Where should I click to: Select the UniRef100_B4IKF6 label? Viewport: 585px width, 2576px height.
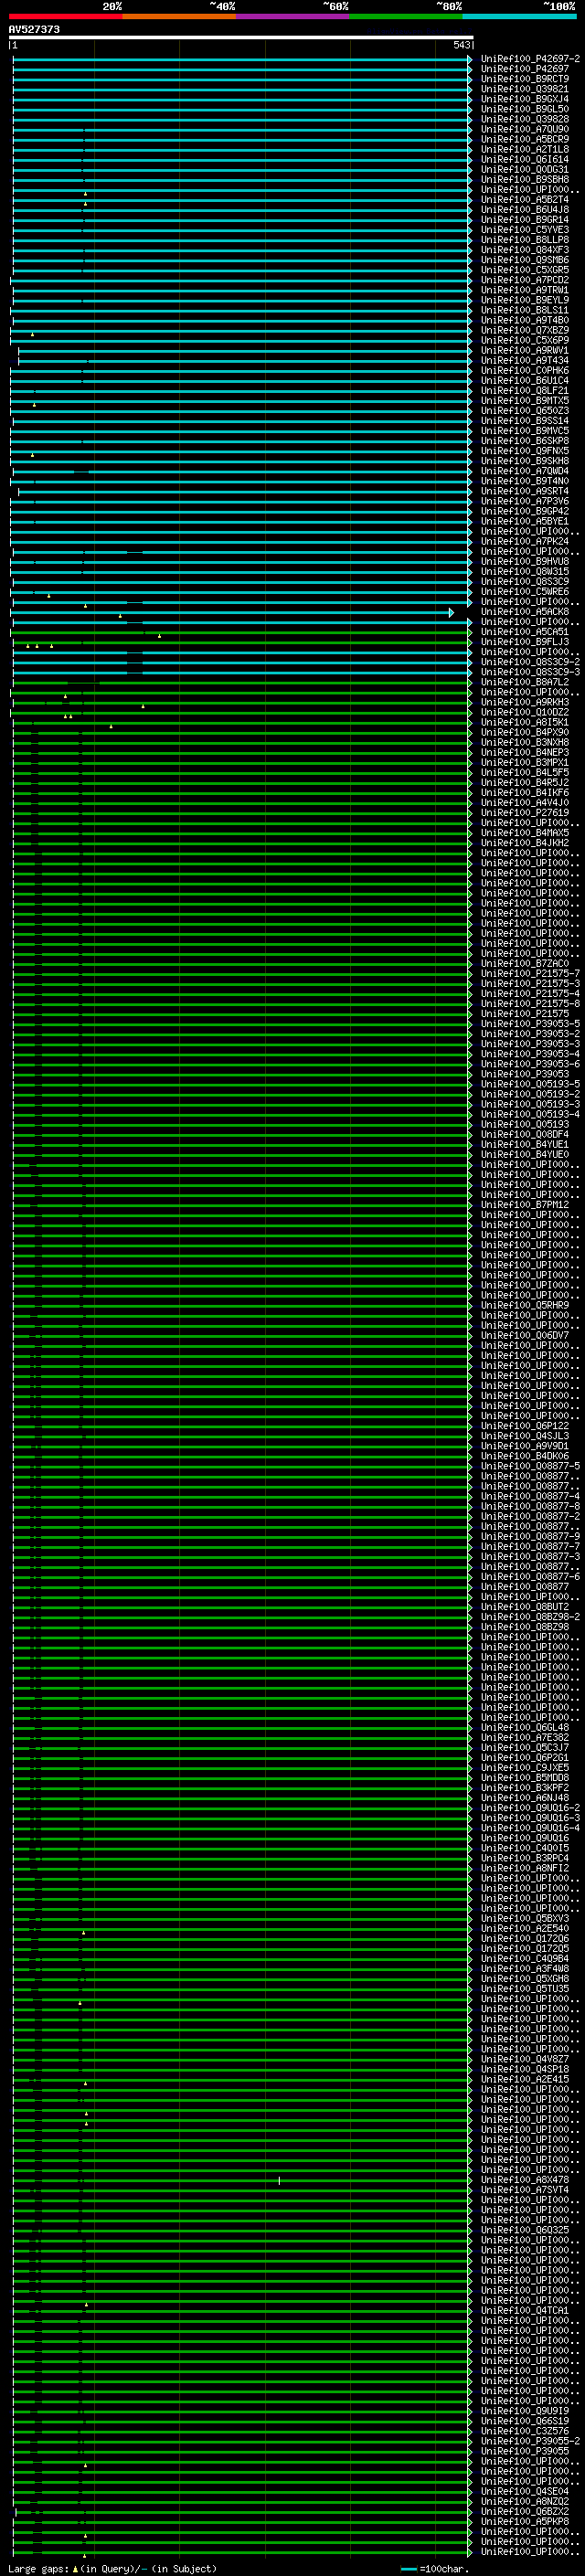point(525,792)
